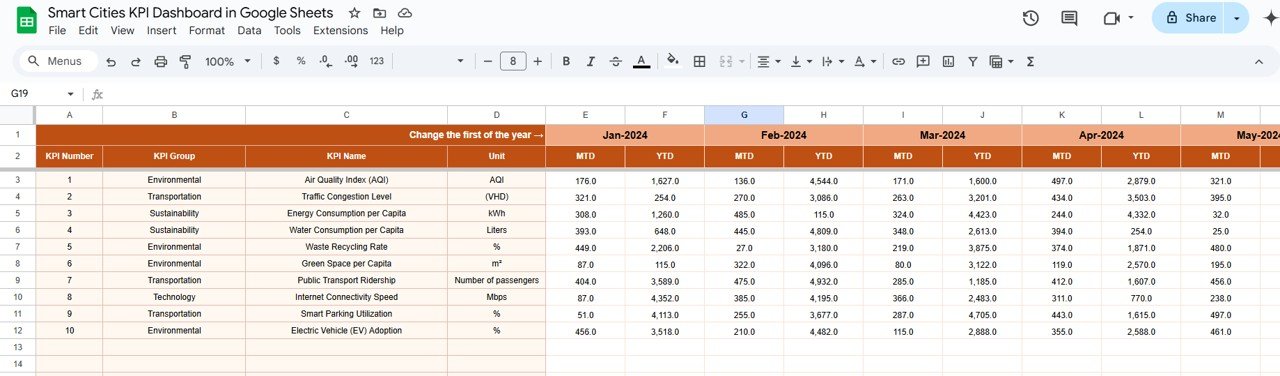Apply percent format to cell
Image resolution: width=1280 pixels, height=376 pixels.
coord(301,61)
